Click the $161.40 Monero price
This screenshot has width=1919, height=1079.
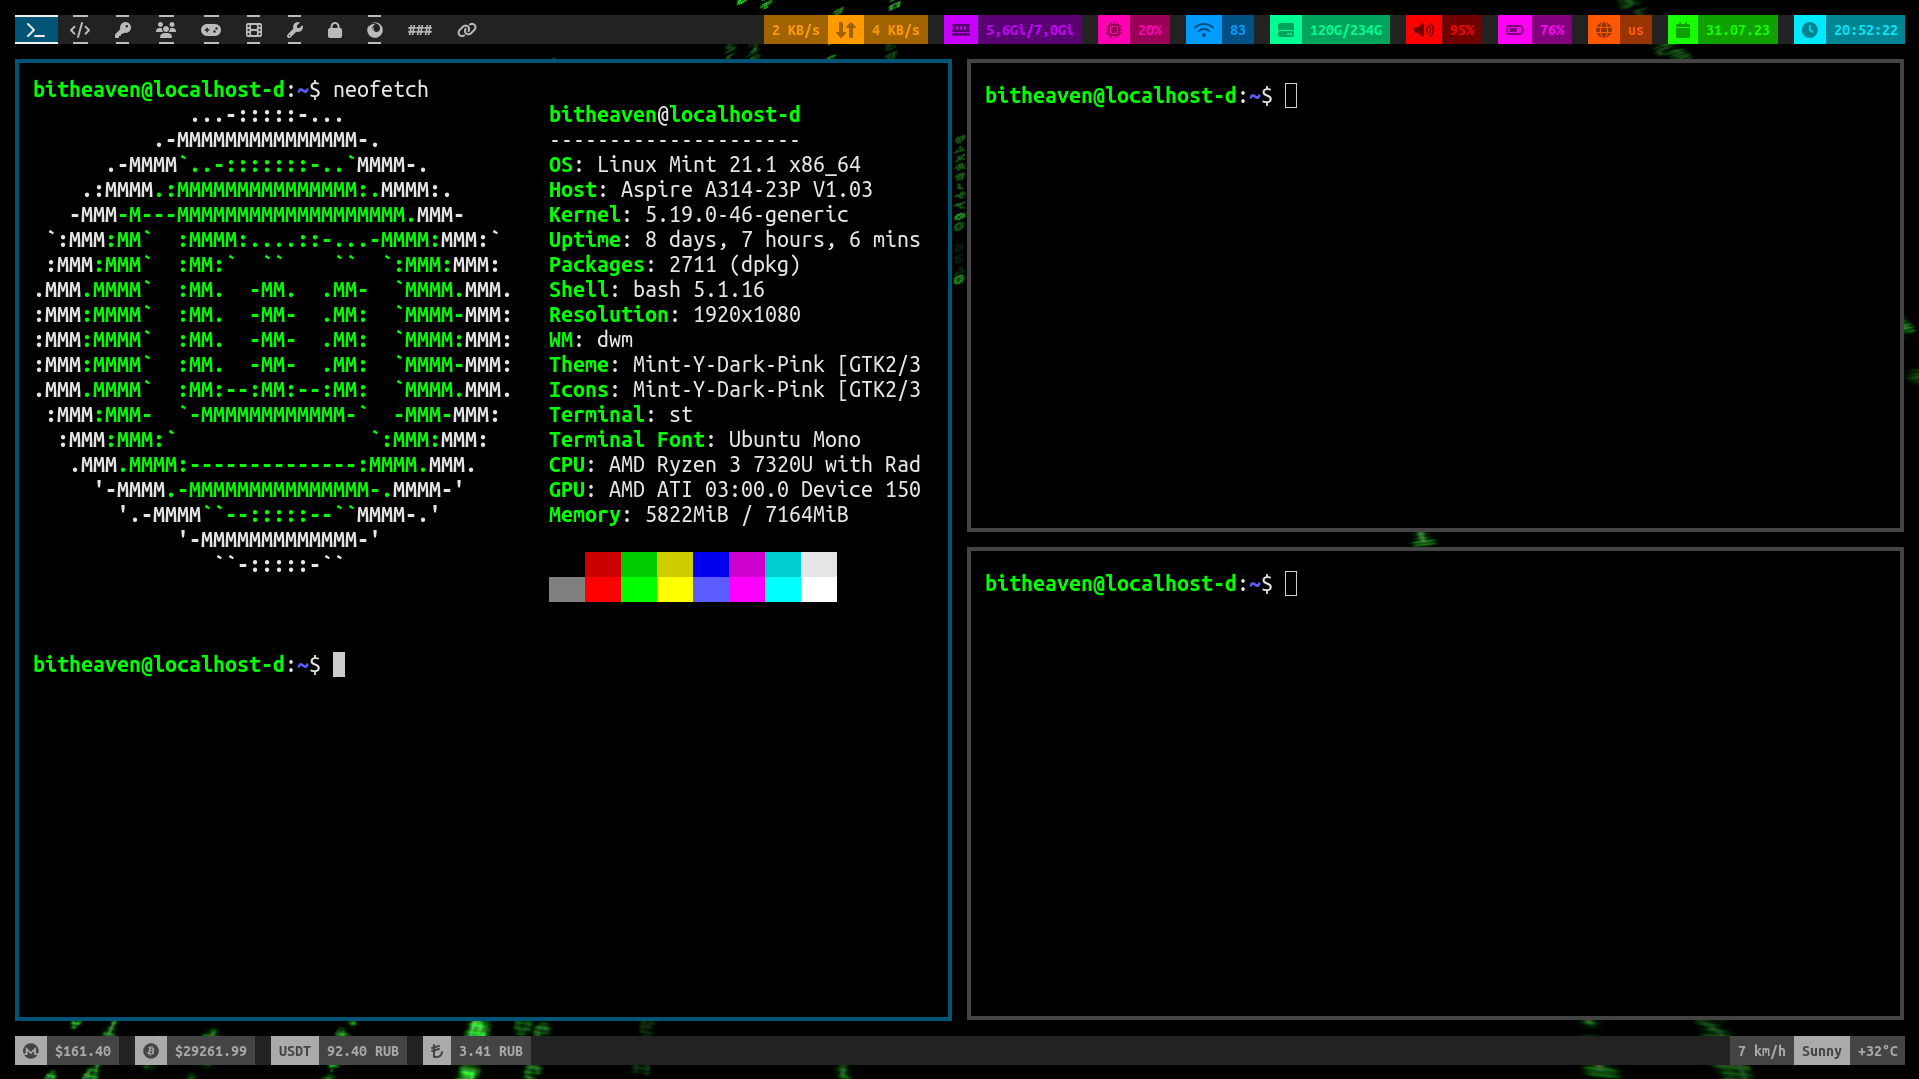[83, 1051]
